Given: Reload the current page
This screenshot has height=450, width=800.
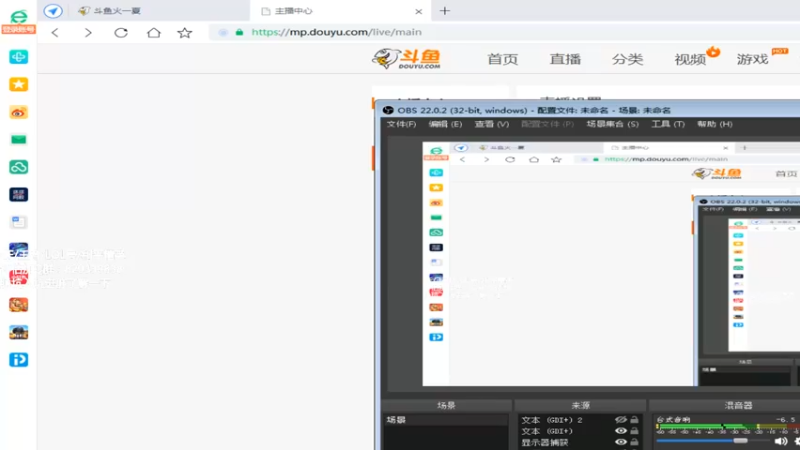Looking at the screenshot, I should click(121, 33).
